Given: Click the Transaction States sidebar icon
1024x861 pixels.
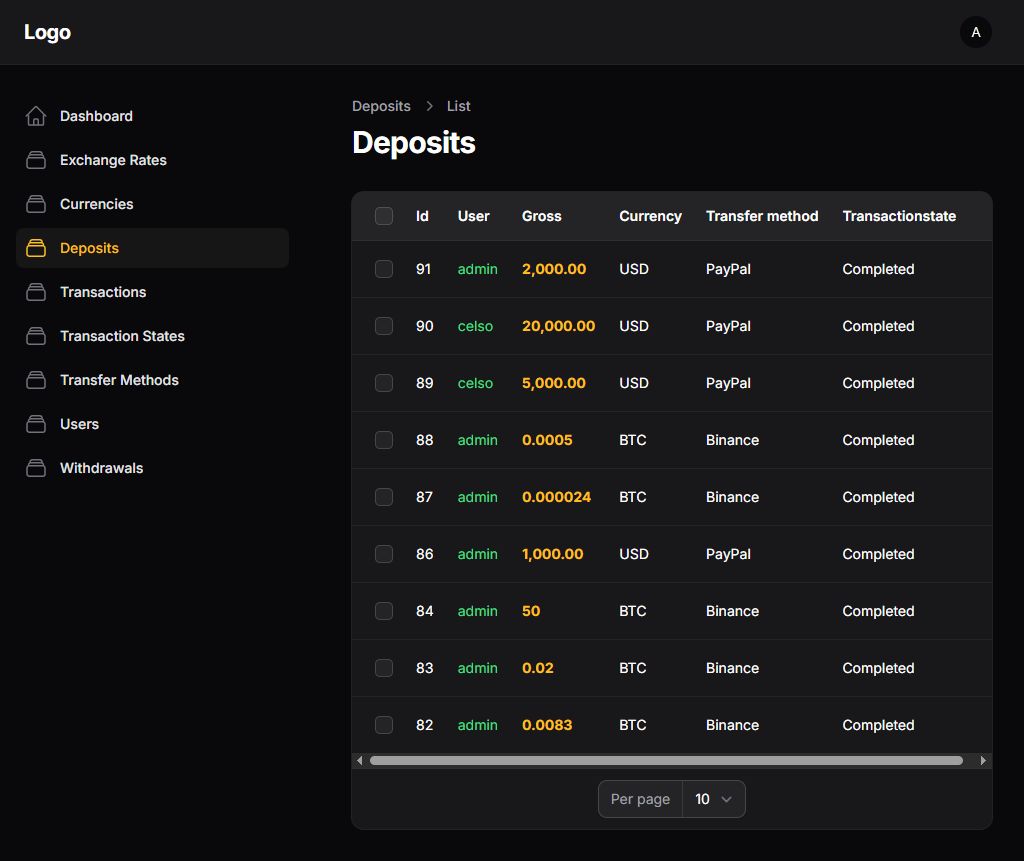Looking at the screenshot, I should (36, 336).
